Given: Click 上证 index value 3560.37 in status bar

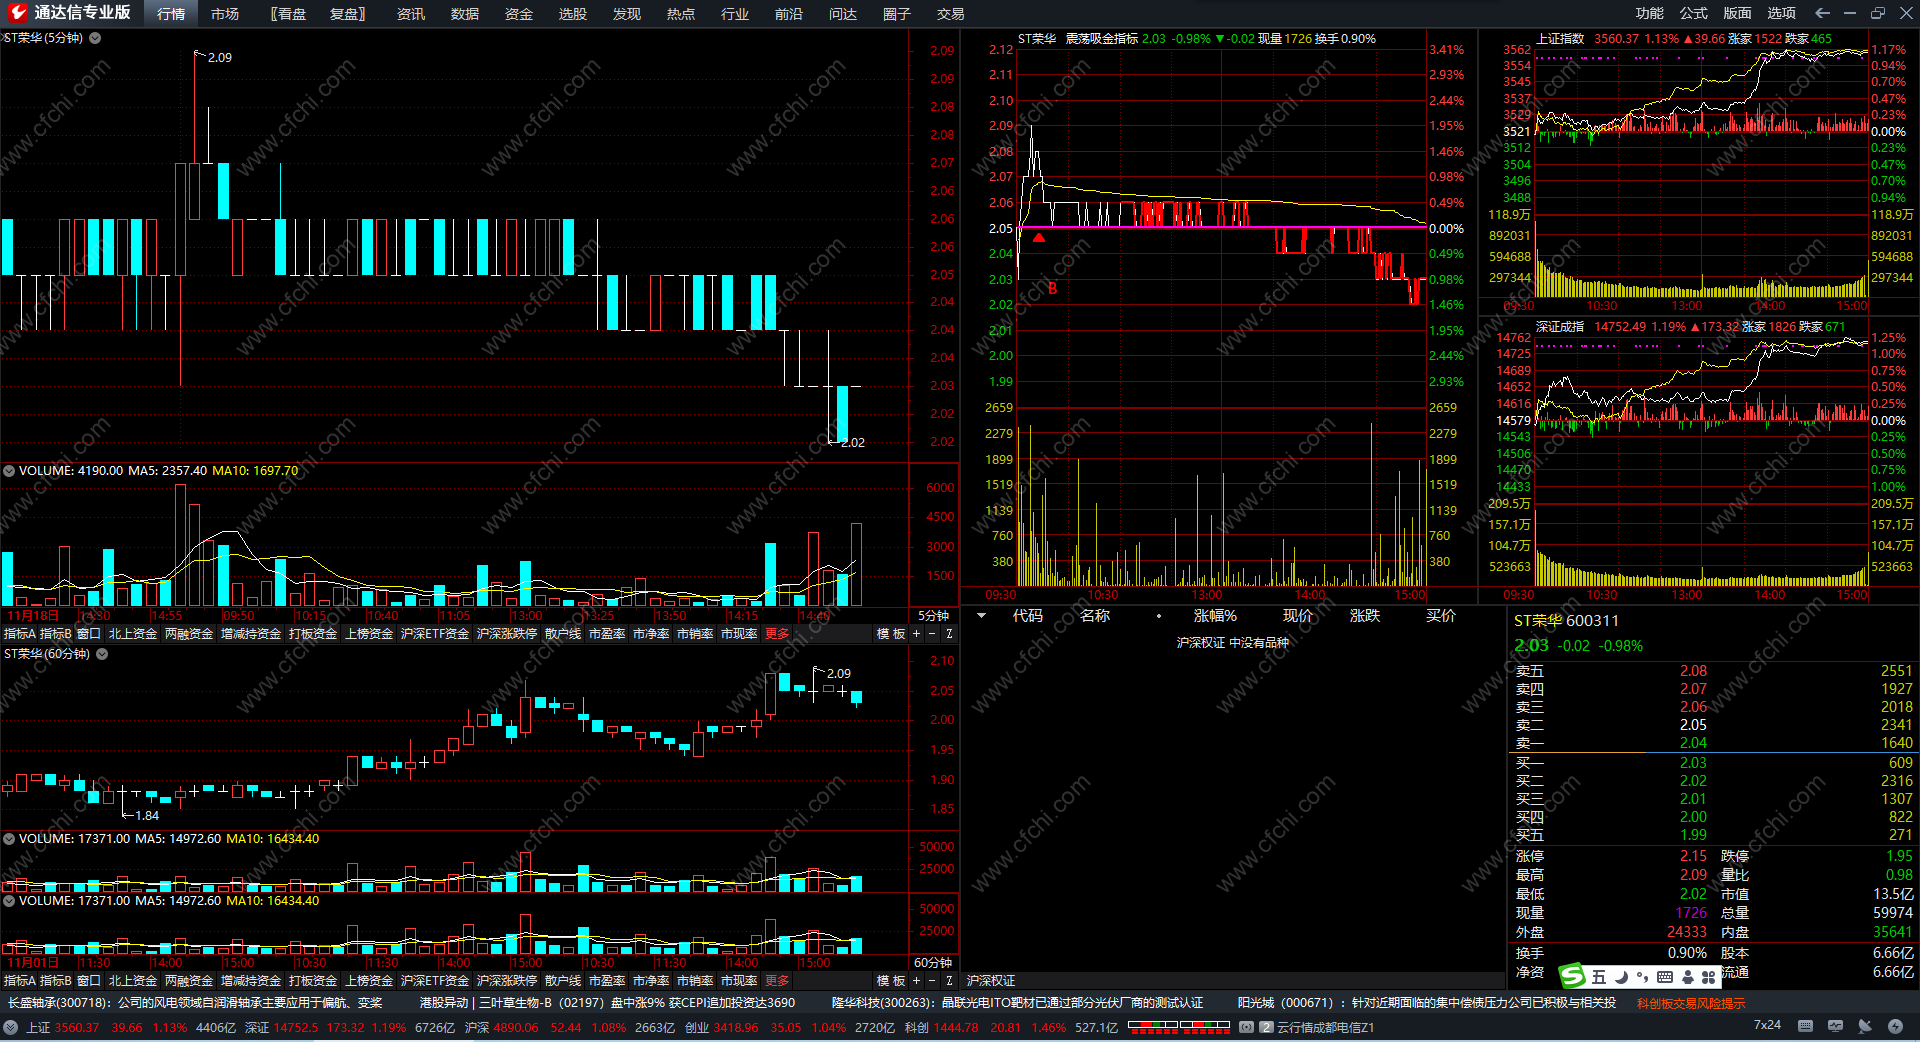Looking at the screenshot, I should (77, 1027).
